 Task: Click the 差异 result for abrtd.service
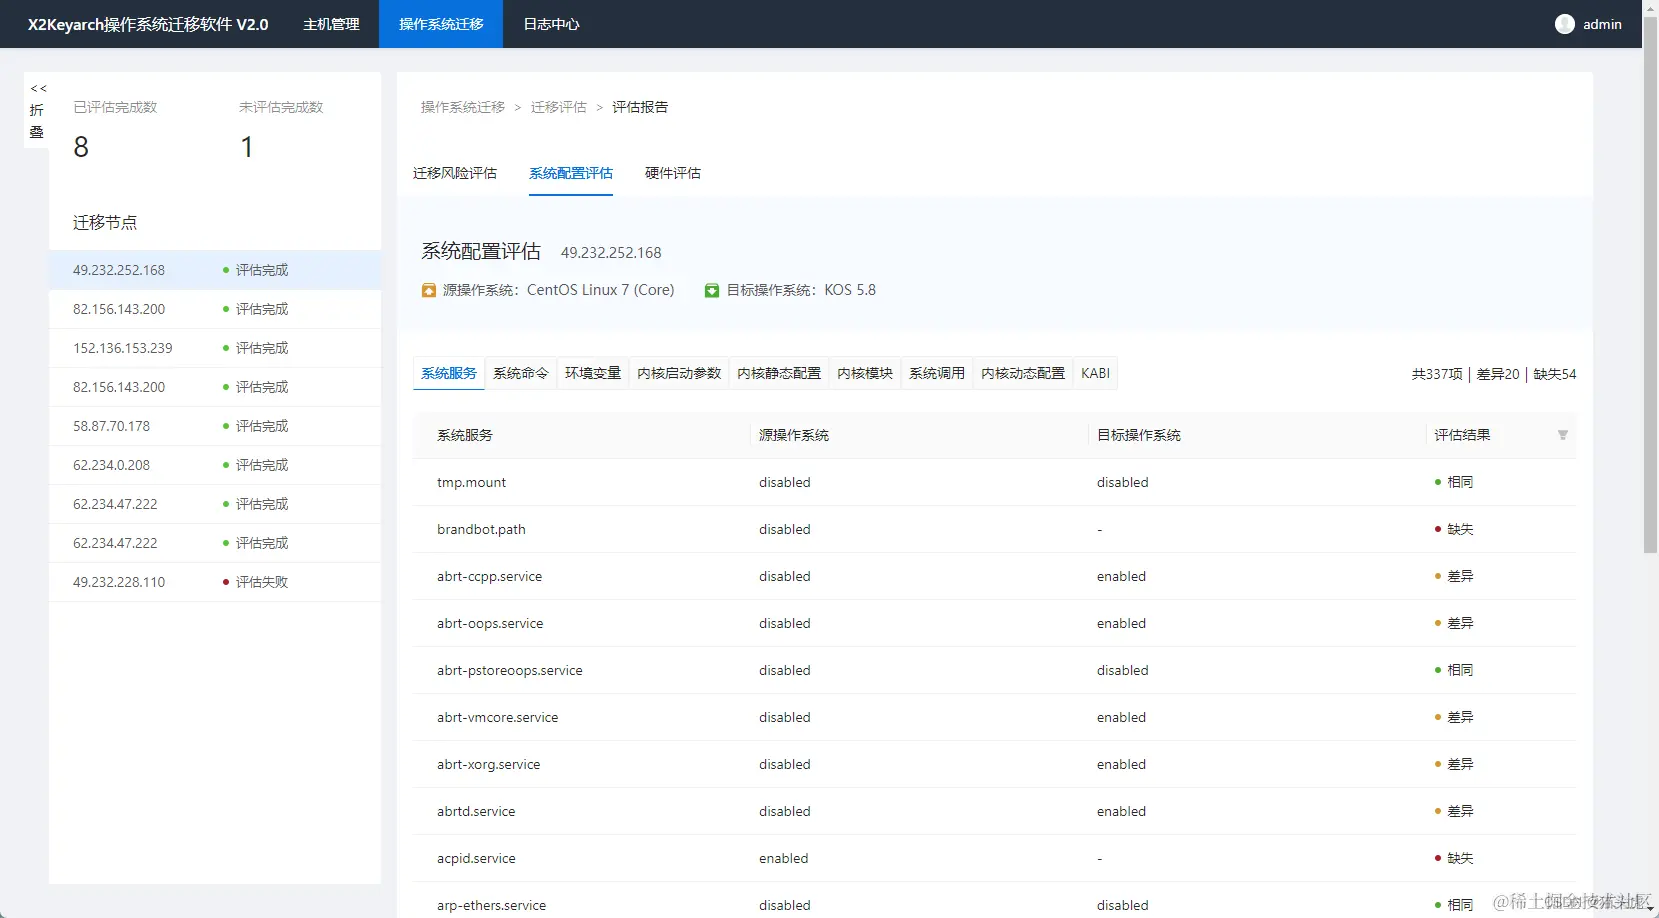pyautogui.click(x=1460, y=811)
